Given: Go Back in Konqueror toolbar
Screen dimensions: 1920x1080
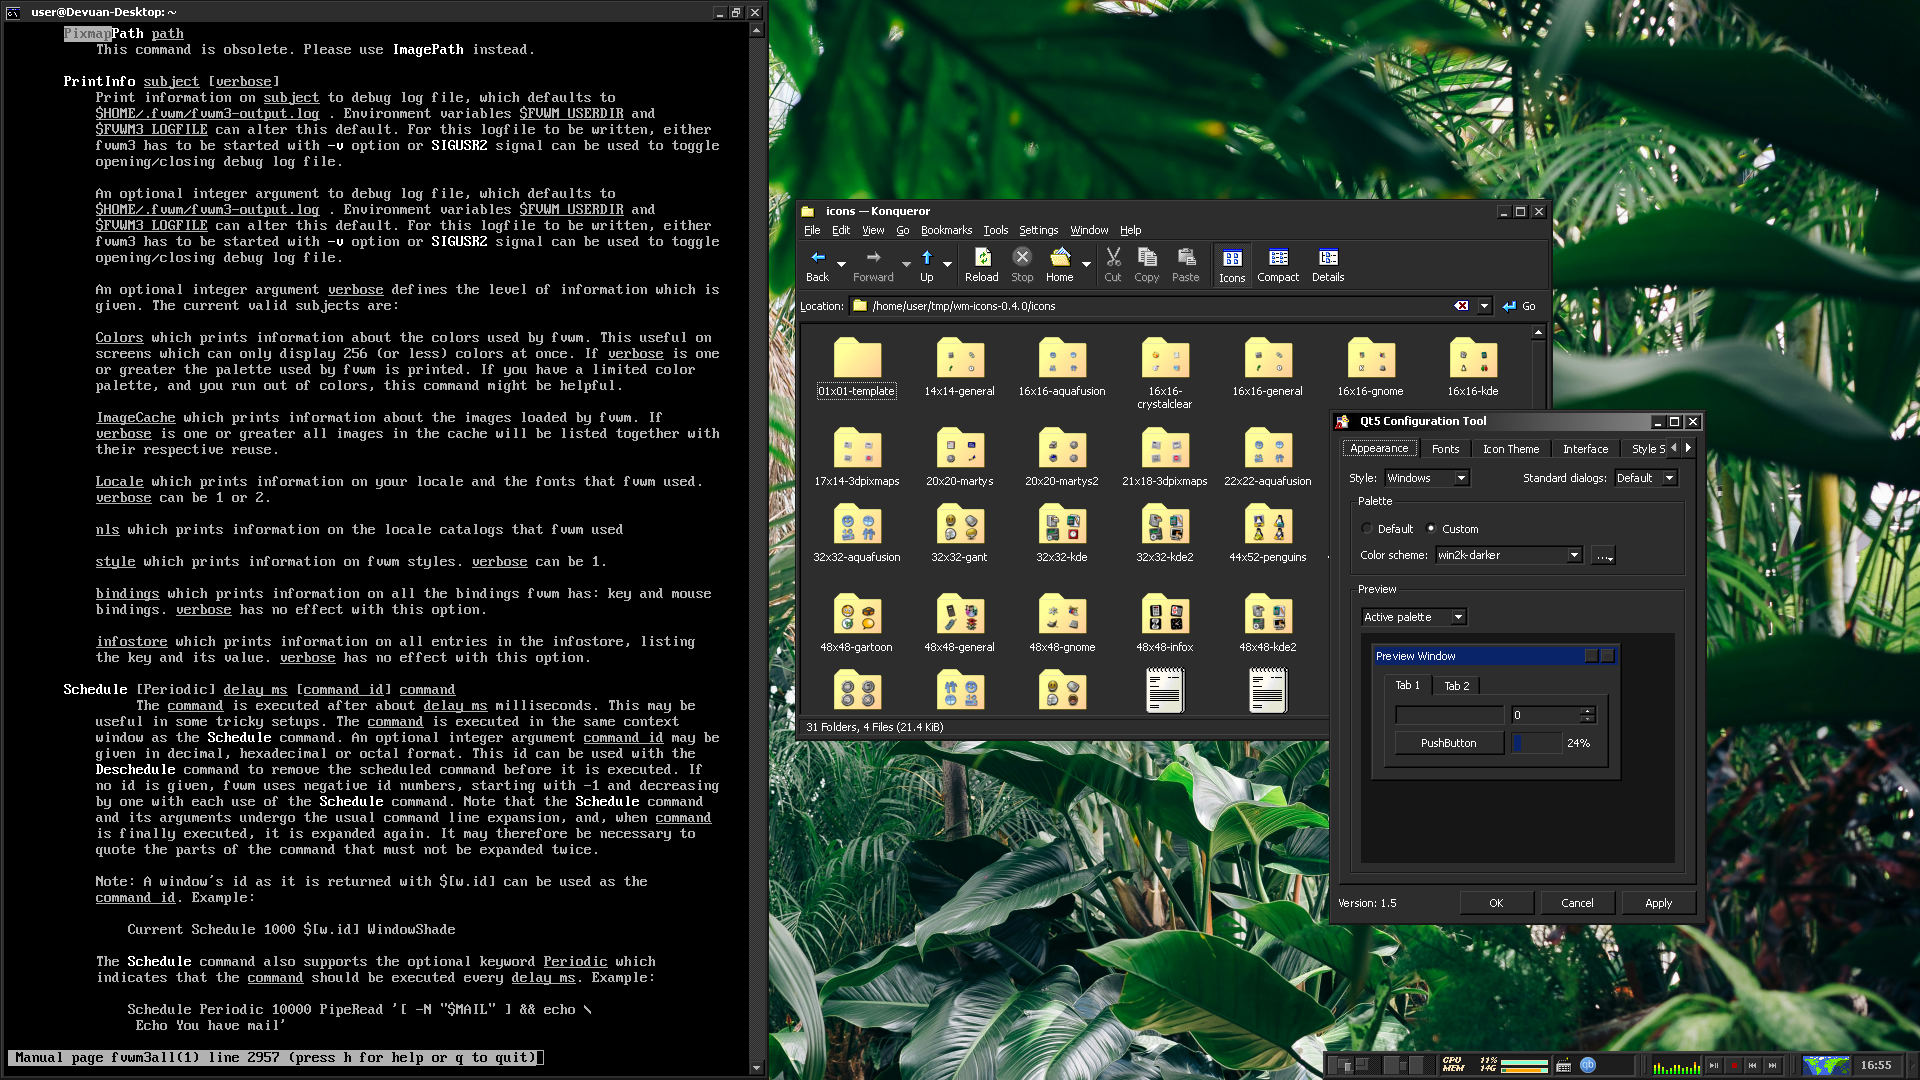Looking at the screenshot, I should click(817, 265).
